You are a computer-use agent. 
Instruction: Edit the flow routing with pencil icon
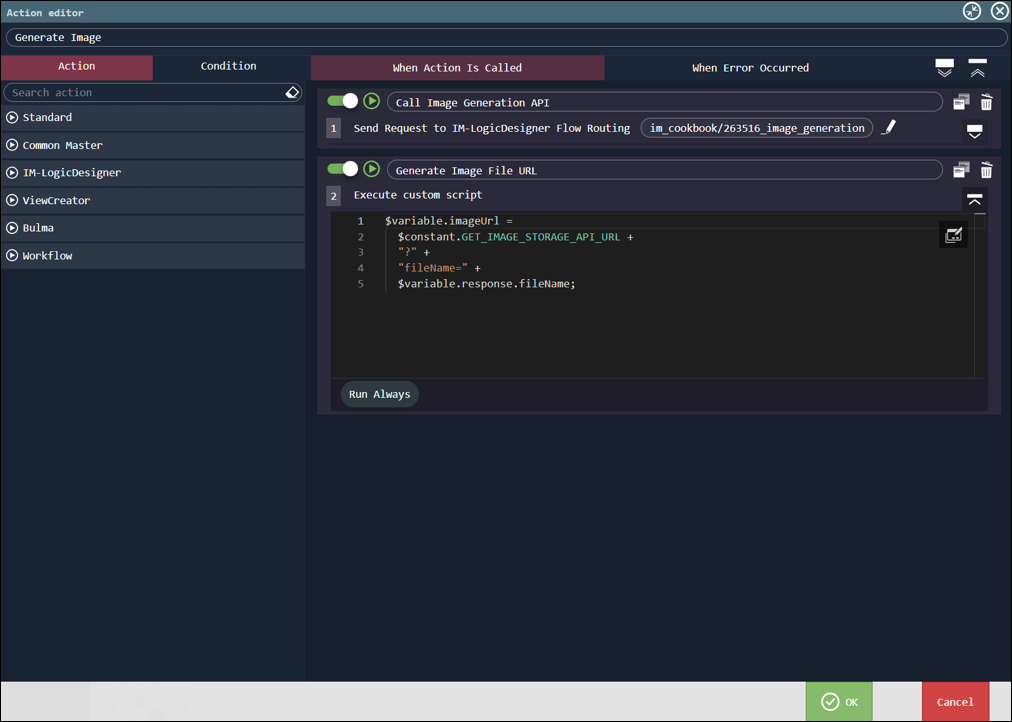[888, 128]
